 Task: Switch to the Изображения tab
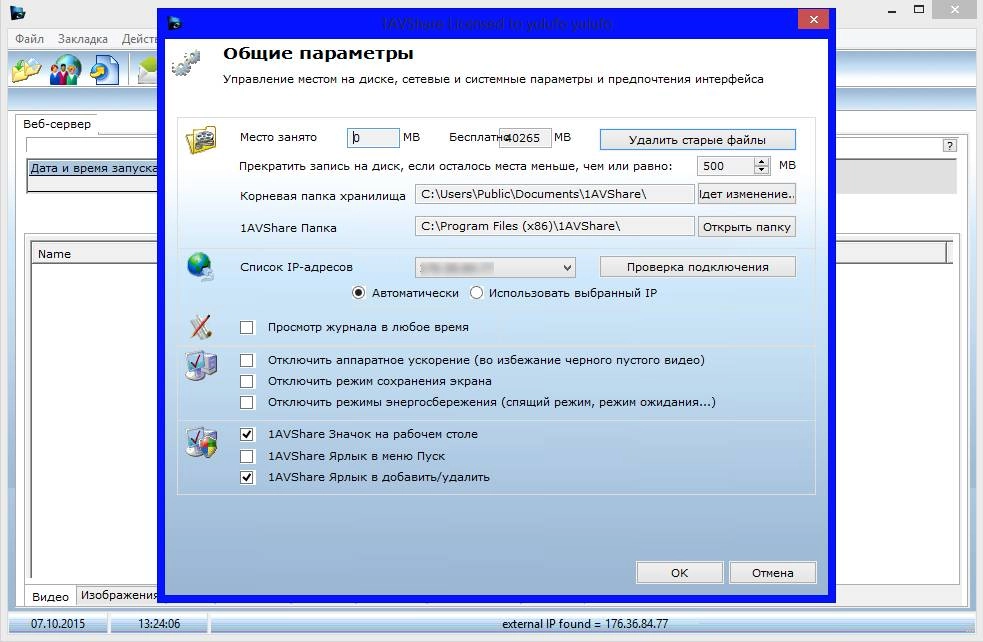(x=118, y=595)
